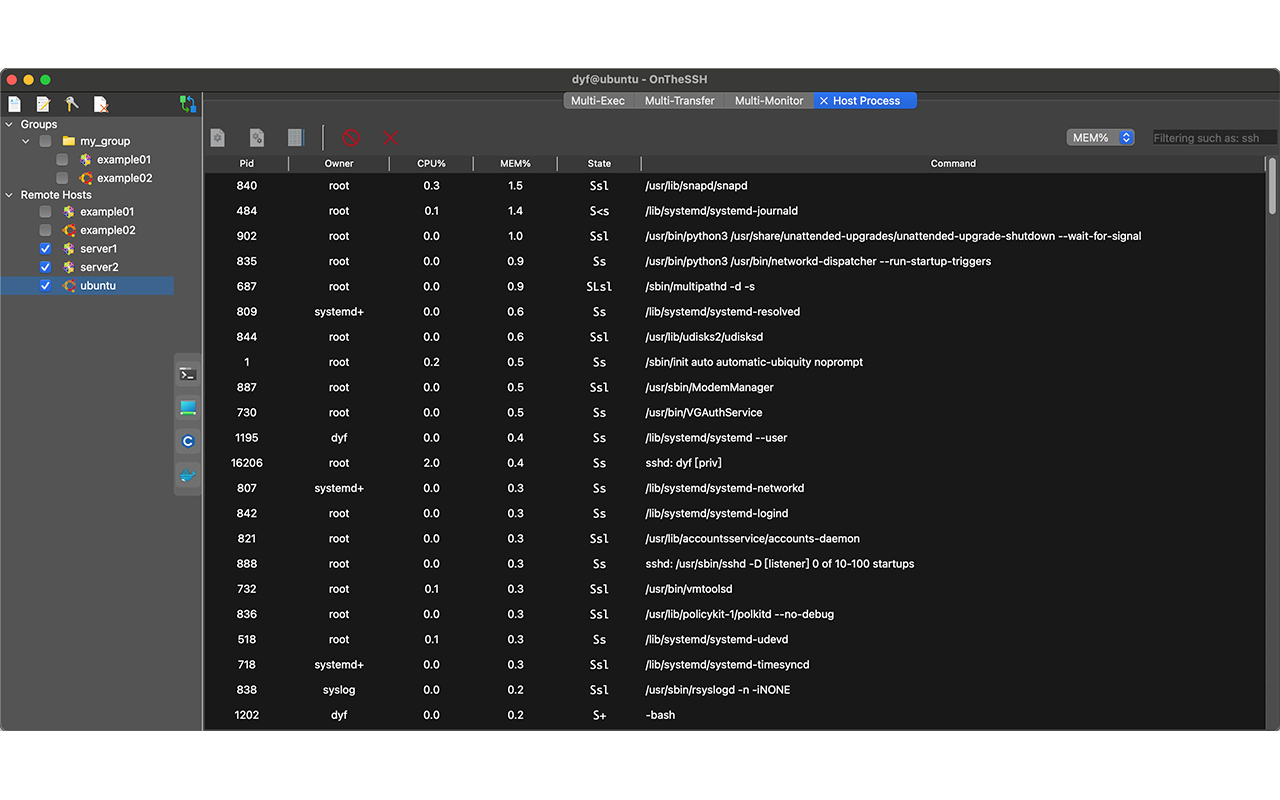Check the my_group checkbox
This screenshot has height=800, width=1280.
pyautogui.click(x=44, y=141)
